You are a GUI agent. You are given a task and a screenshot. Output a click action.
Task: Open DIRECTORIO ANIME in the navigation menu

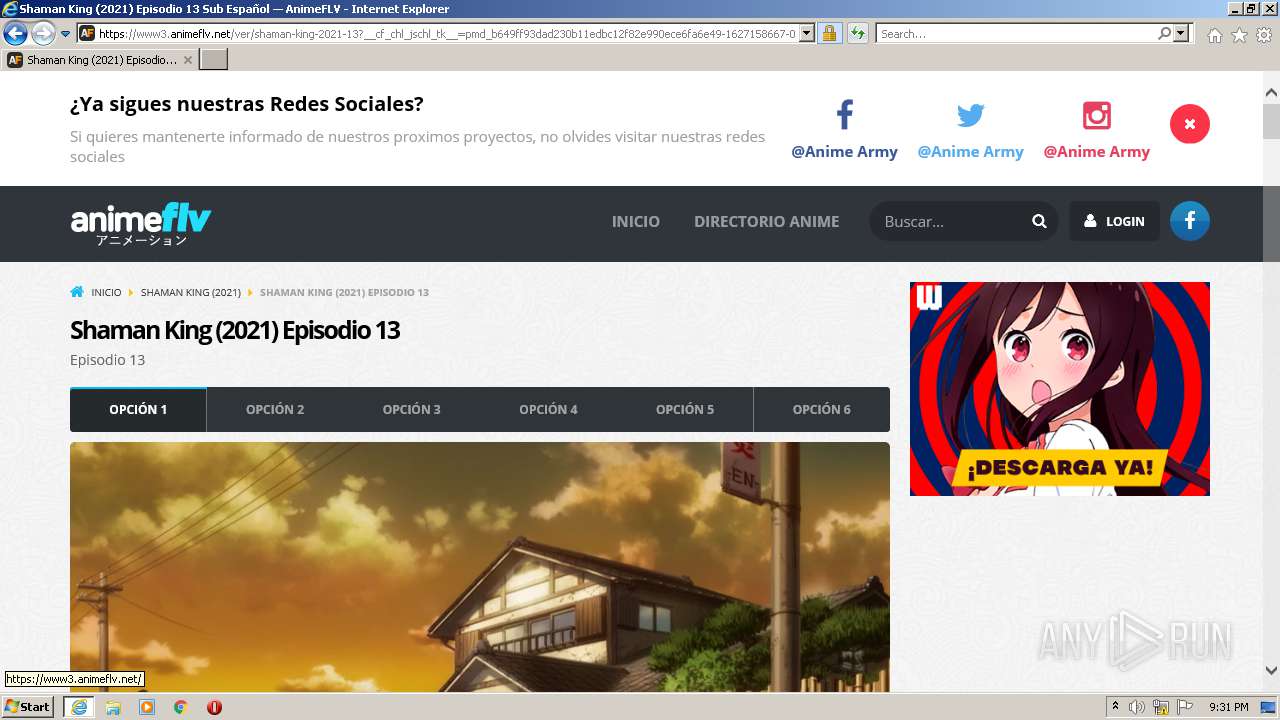pos(766,221)
